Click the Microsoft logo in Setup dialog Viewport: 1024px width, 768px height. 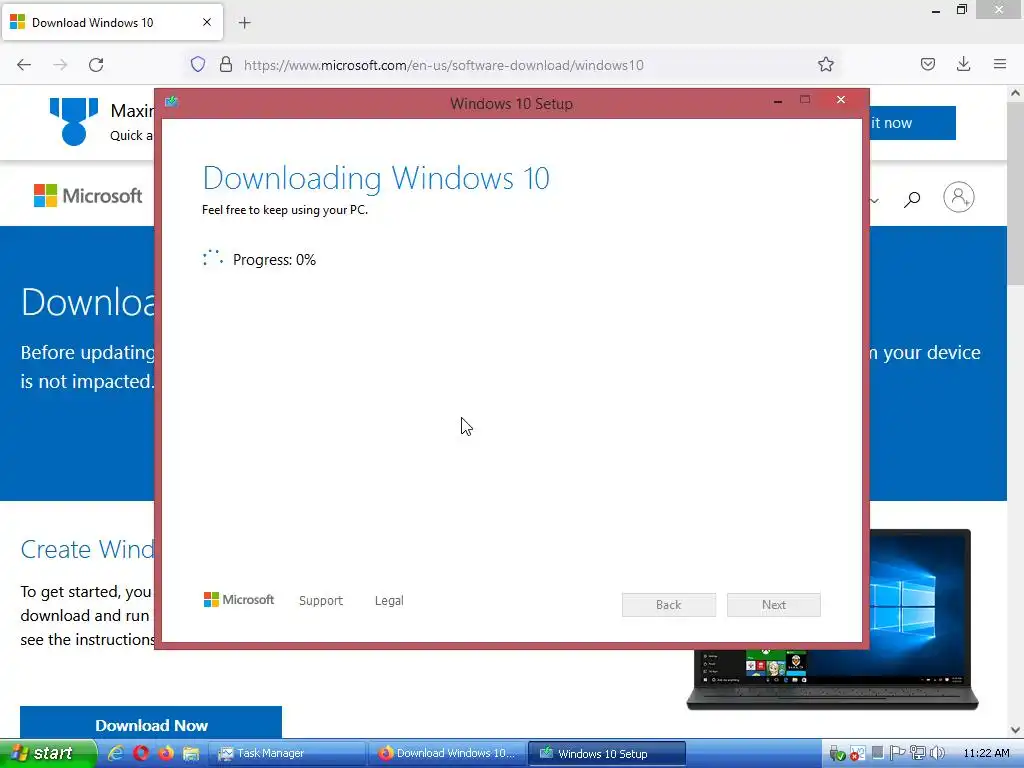pyautogui.click(x=239, y=600)
